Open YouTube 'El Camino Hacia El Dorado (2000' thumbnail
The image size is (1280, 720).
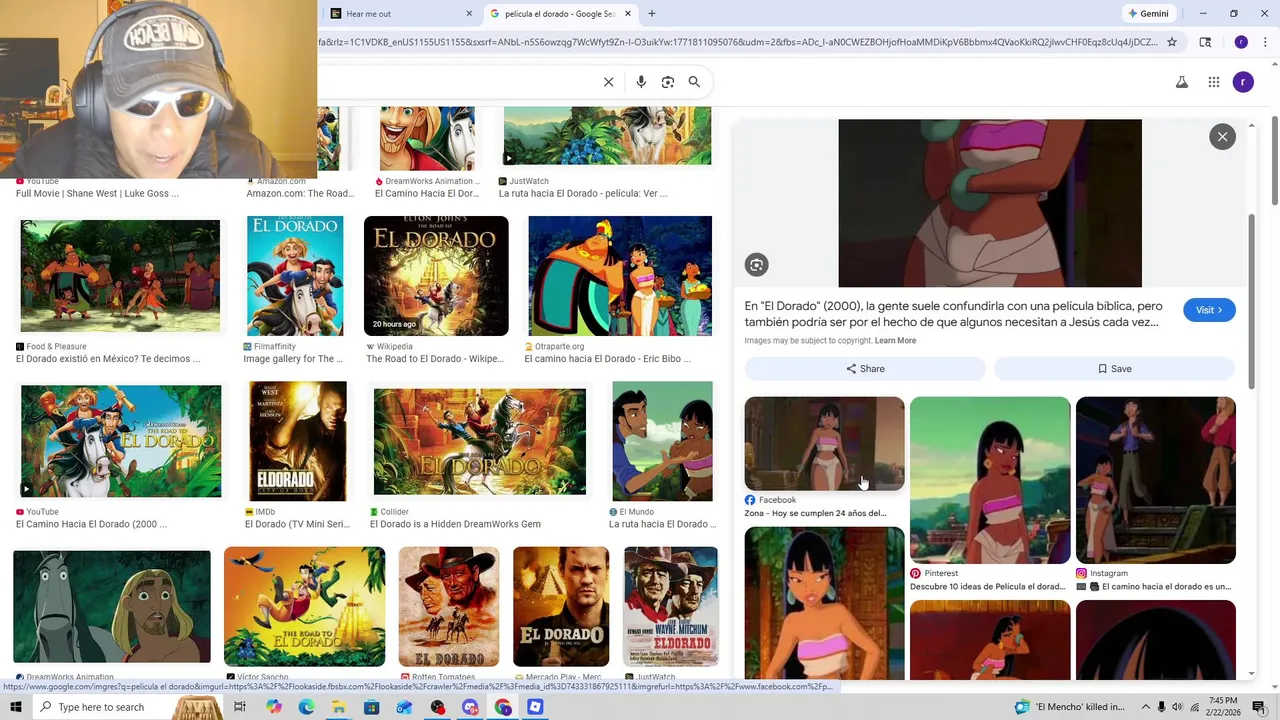pyautogui.click(x=121, y=441)
